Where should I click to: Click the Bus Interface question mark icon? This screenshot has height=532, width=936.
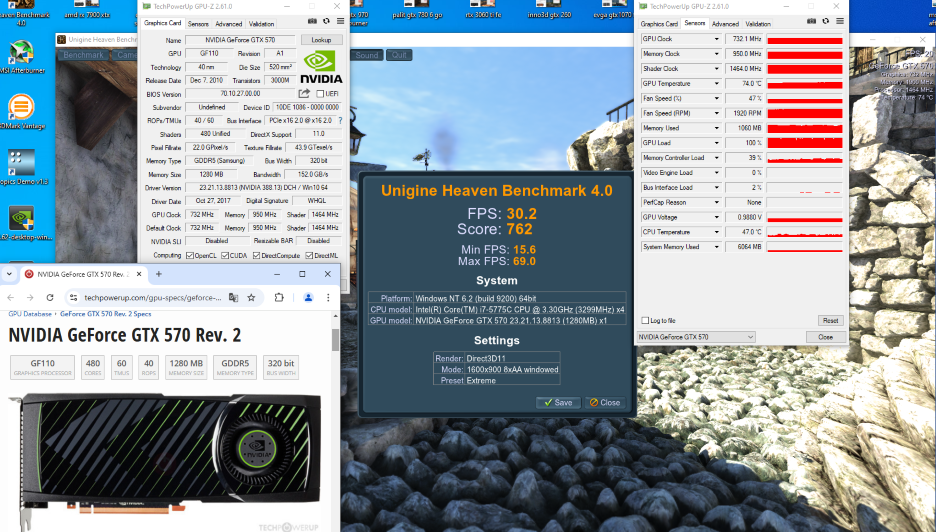(339, 120)
